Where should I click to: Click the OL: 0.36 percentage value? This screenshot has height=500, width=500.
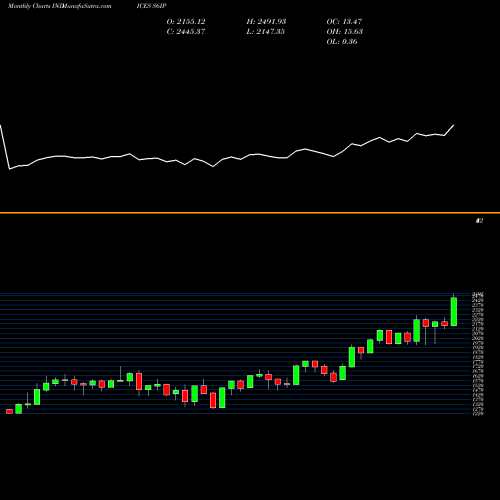[342, 42]
